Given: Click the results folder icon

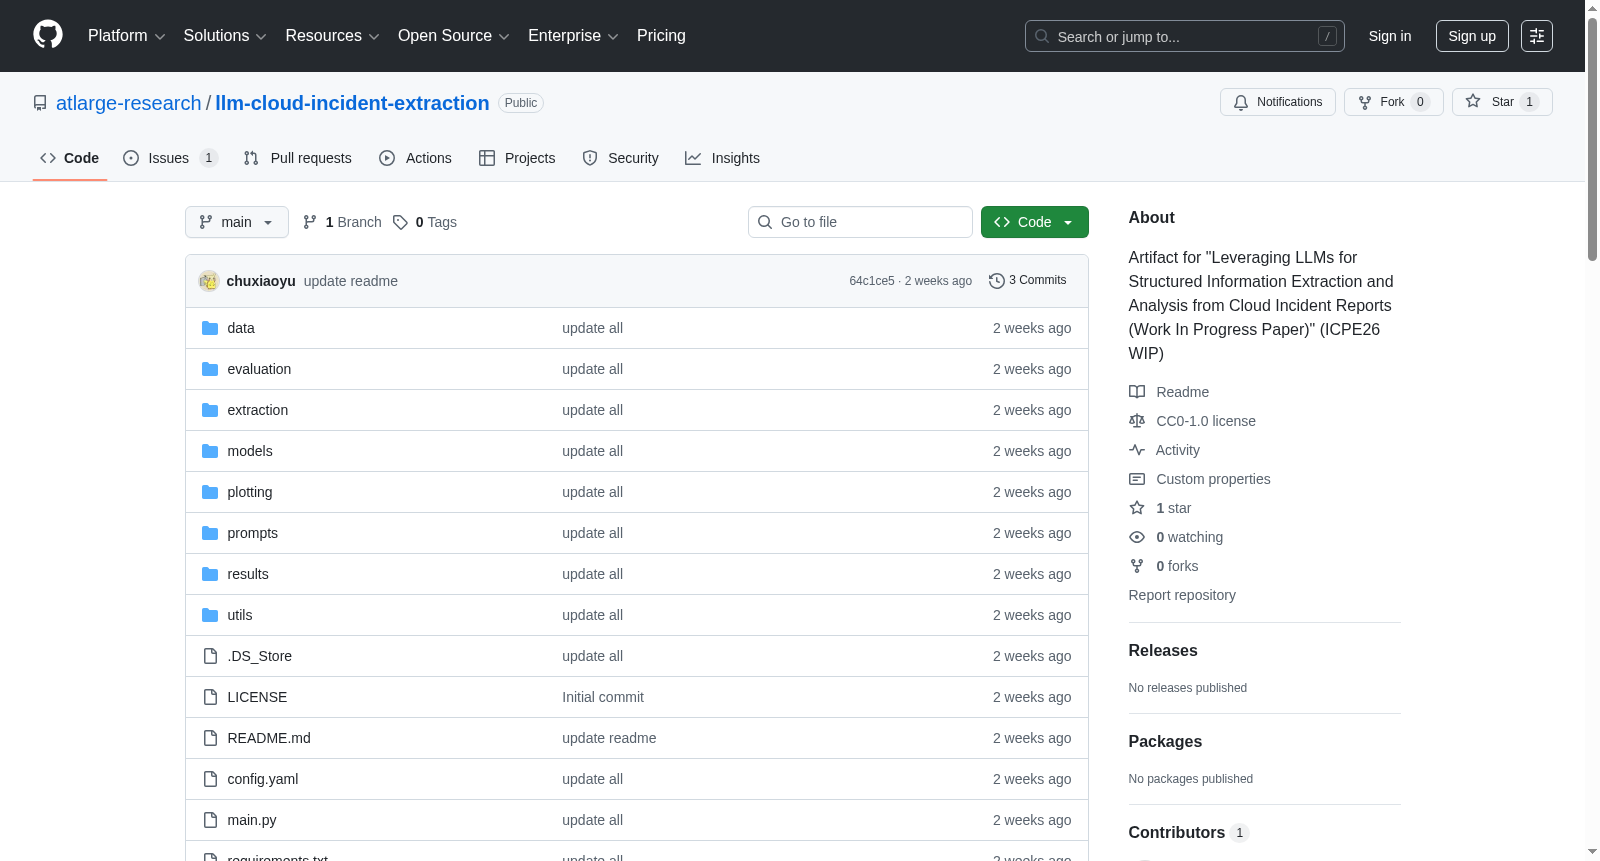Looking at the screenshot, I should 210,574.
